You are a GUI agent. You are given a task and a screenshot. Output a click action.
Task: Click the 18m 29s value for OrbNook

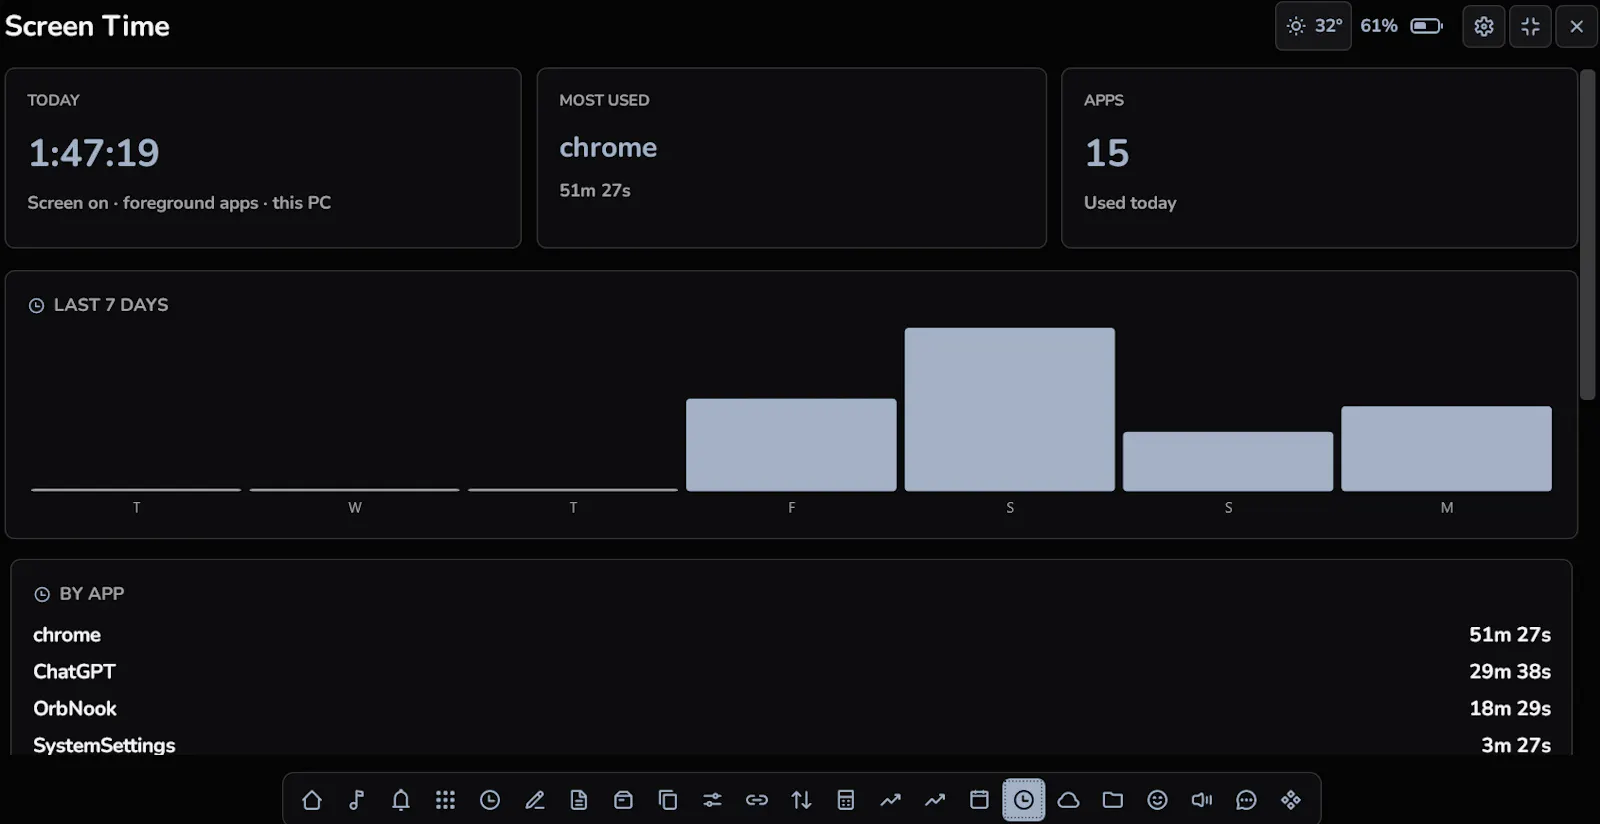click(x=1510, y=709)
